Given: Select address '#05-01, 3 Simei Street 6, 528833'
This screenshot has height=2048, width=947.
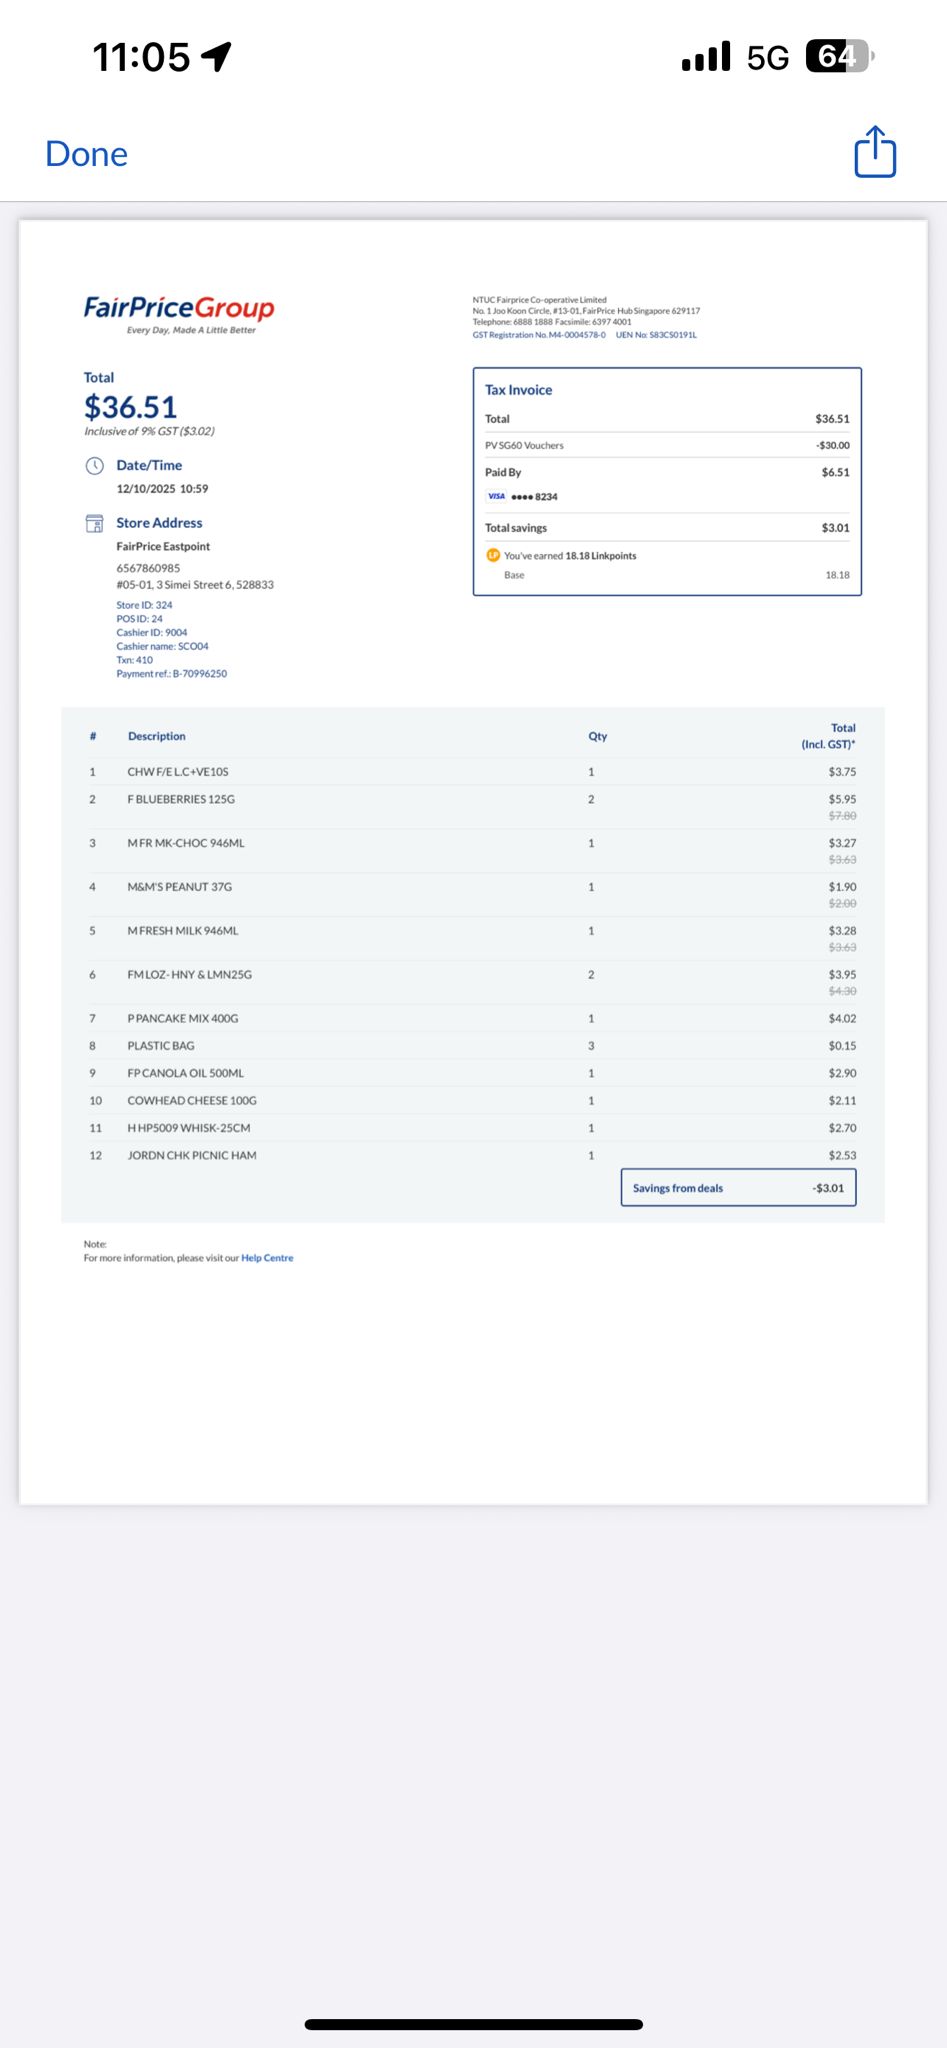Looking at the screenshot, I should pyautogui.click(x=195, y=585).
